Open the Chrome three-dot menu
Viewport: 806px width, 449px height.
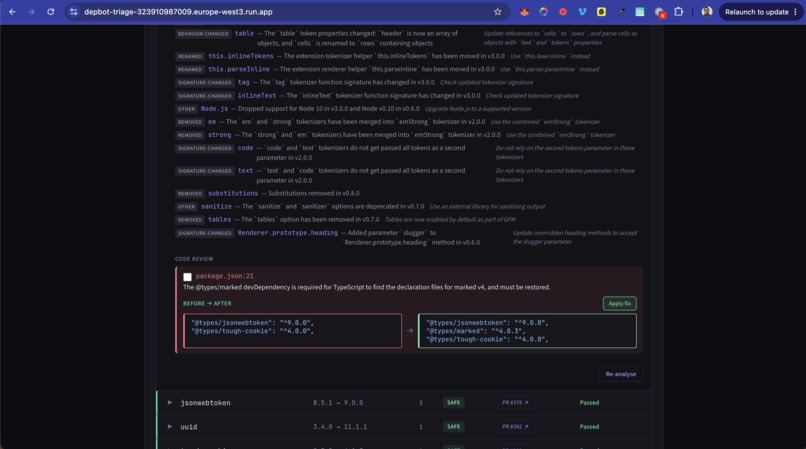[x=795, y=12]
